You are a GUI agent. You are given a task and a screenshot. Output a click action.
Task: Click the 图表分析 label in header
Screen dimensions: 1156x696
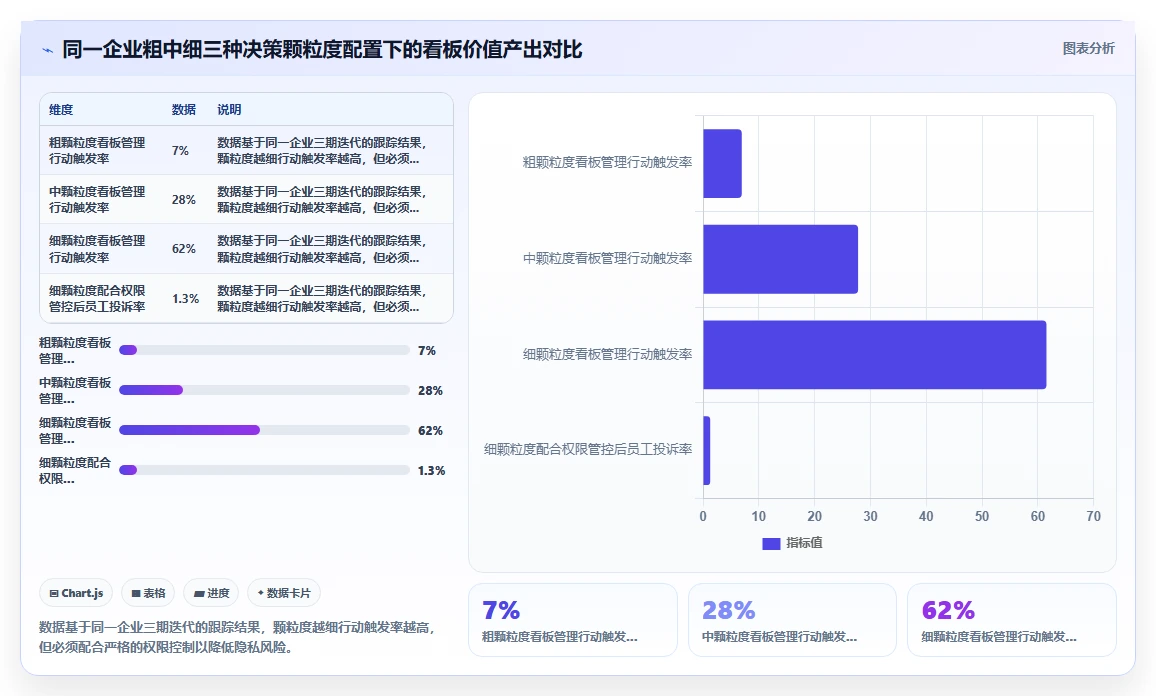[1088, 49]
